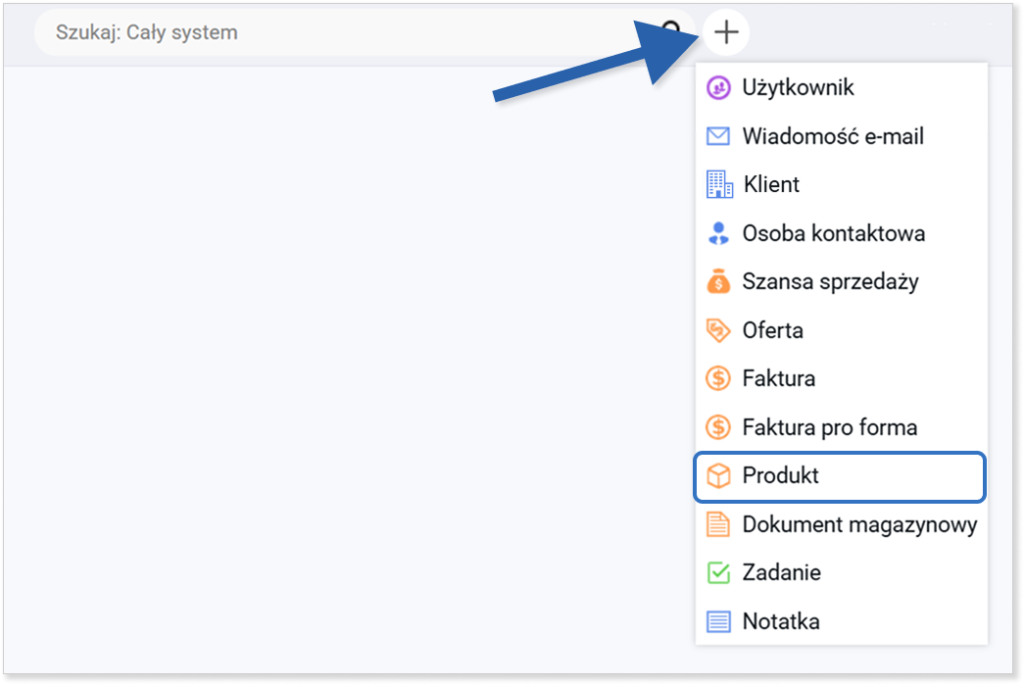
Task: Click the dollar coin icon beside Faktura
Action: coord(718,379)
